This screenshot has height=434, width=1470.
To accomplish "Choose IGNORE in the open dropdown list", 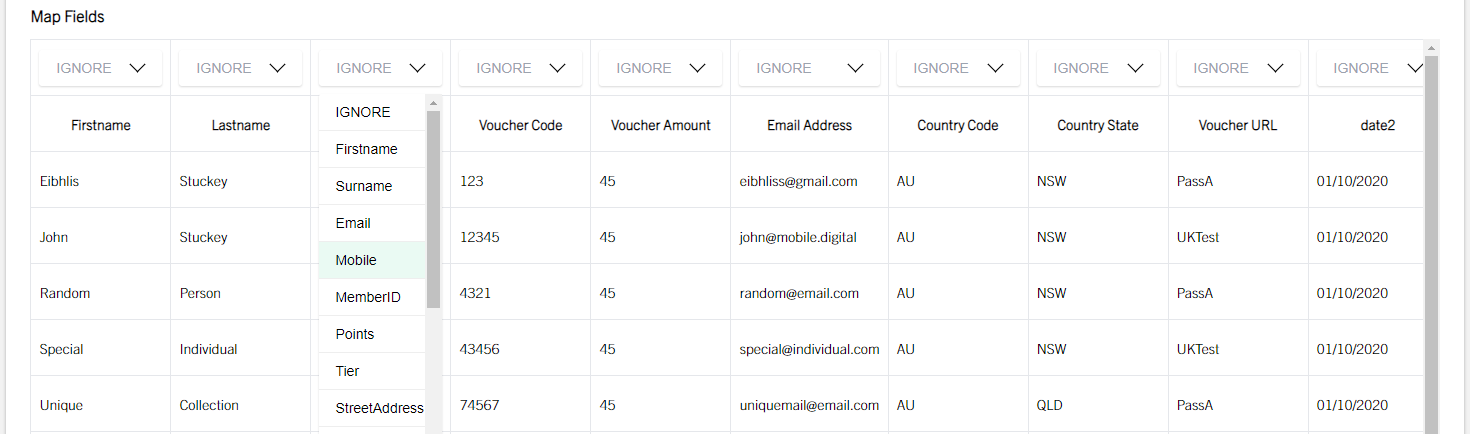I will 372,112.
